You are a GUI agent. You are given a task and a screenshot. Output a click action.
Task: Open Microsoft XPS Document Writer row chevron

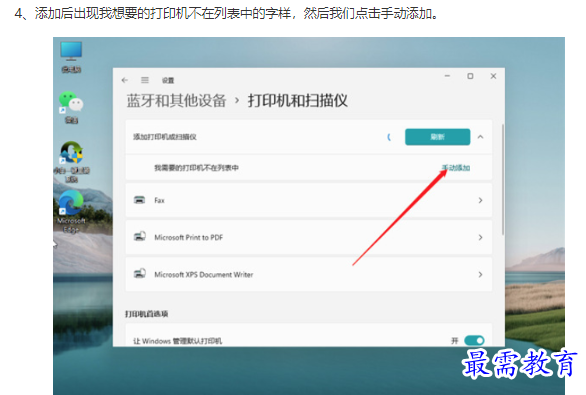point(481,275)
